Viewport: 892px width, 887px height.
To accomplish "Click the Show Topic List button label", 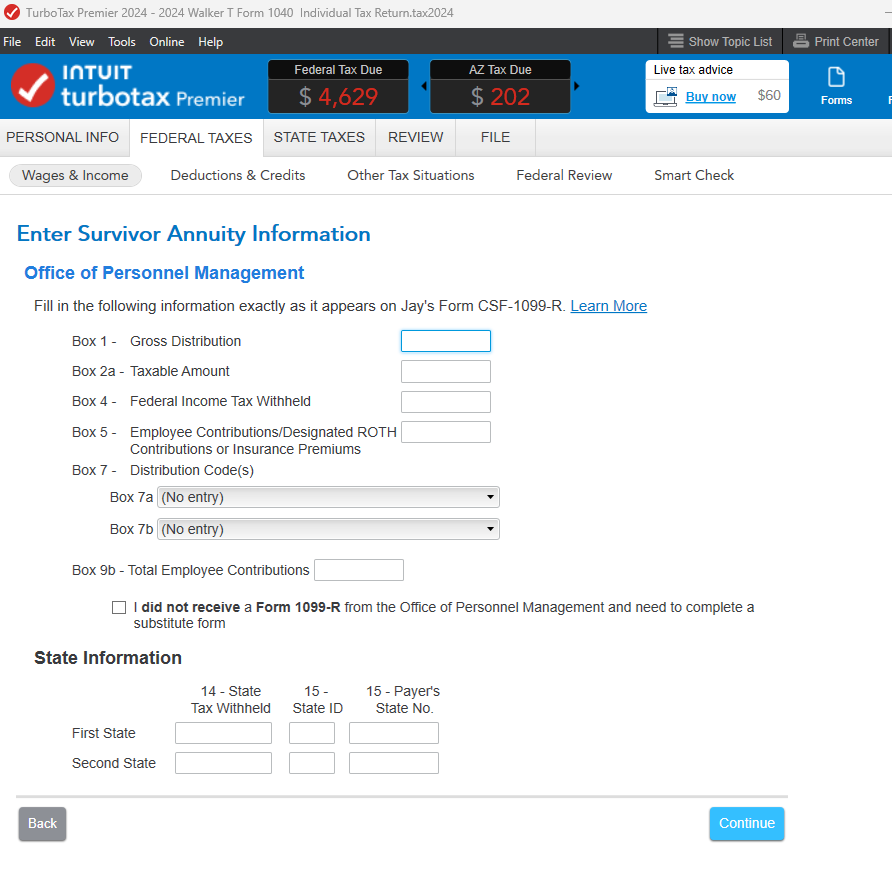I will coord(730,42).
